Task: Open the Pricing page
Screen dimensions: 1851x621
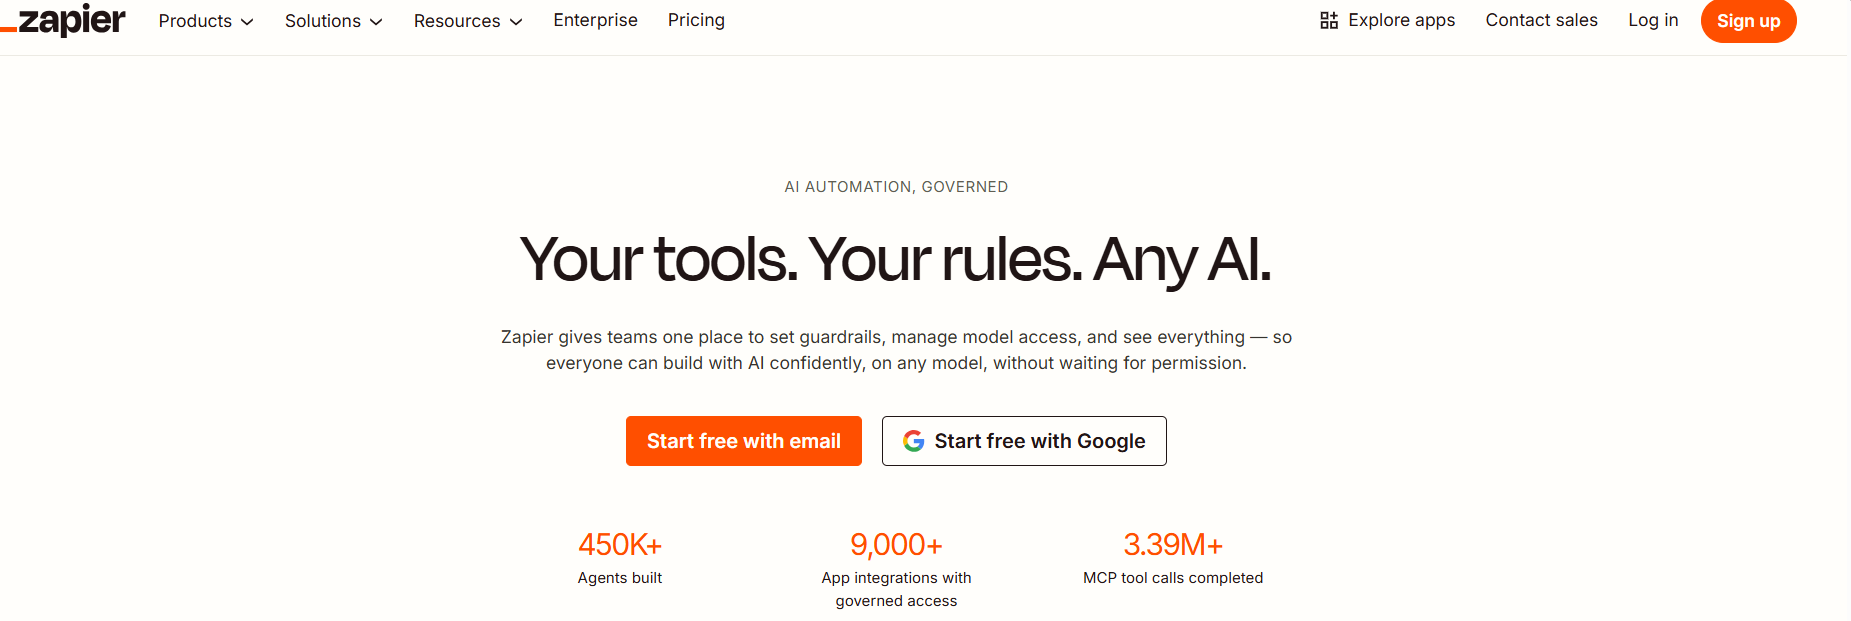Action: [696, 20]
